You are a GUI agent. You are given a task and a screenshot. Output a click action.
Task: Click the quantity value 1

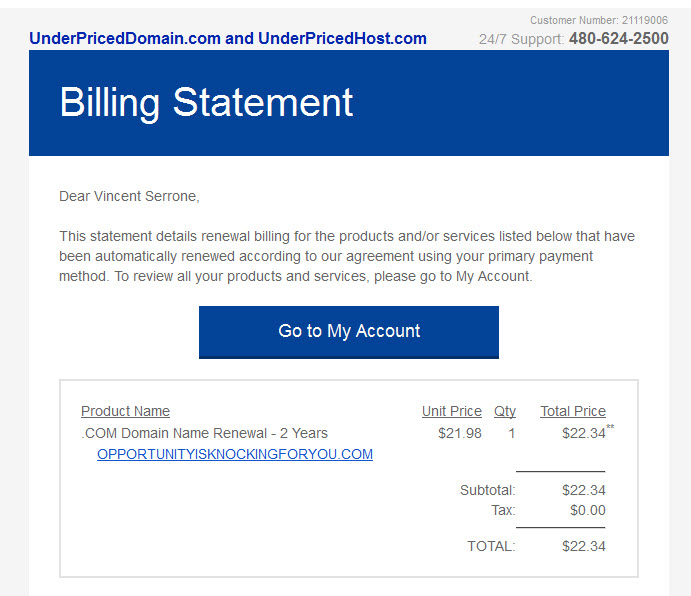coord(512,433)
